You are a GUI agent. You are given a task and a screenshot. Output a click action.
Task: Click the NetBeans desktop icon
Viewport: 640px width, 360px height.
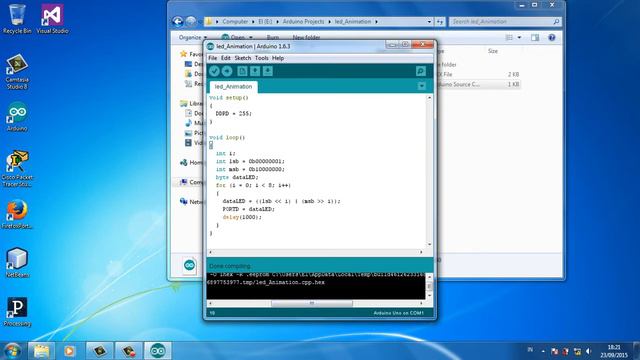coord(17,263)
